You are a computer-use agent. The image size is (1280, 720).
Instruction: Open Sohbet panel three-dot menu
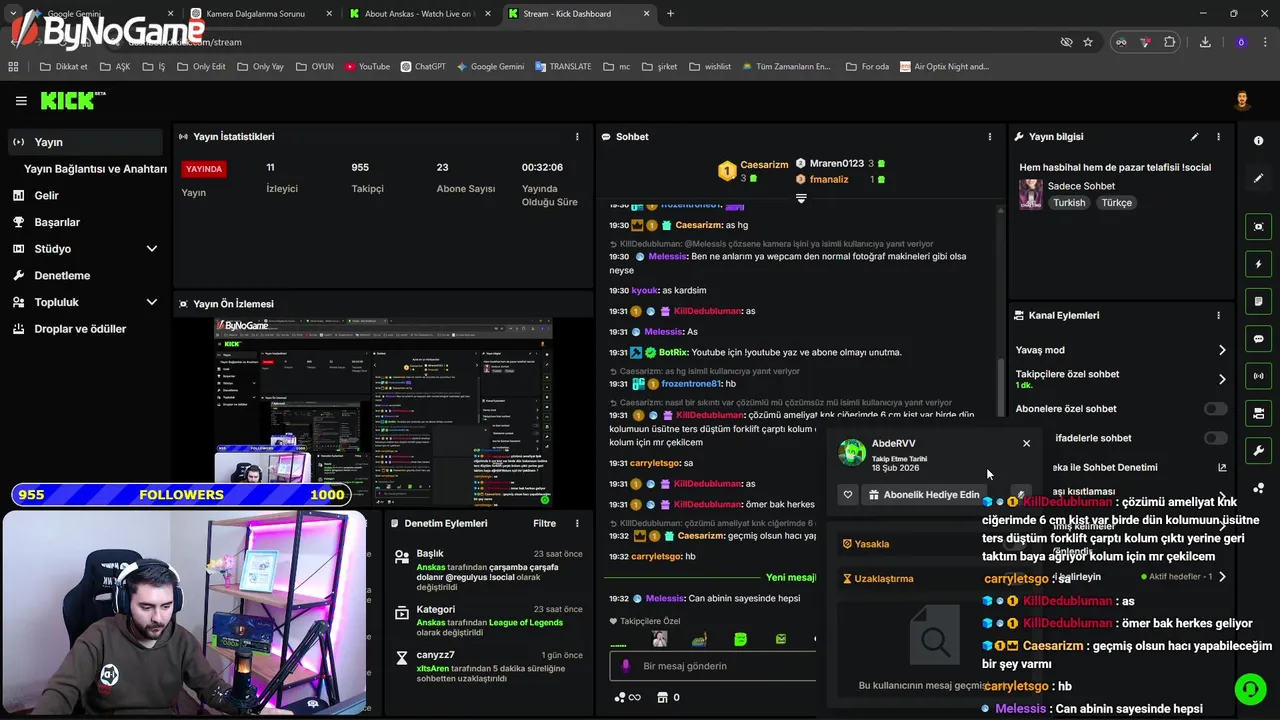click(x=990, y=137)
